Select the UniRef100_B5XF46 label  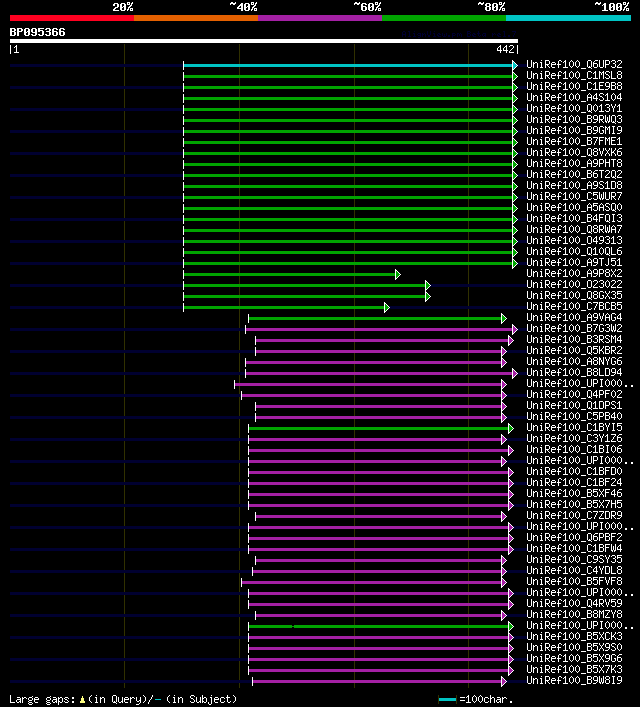pos(574,493)
